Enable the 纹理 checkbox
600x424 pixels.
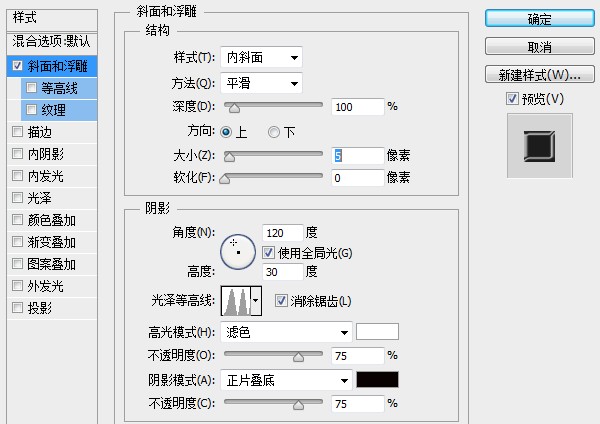pyautogui.click(x=31, y=110)
